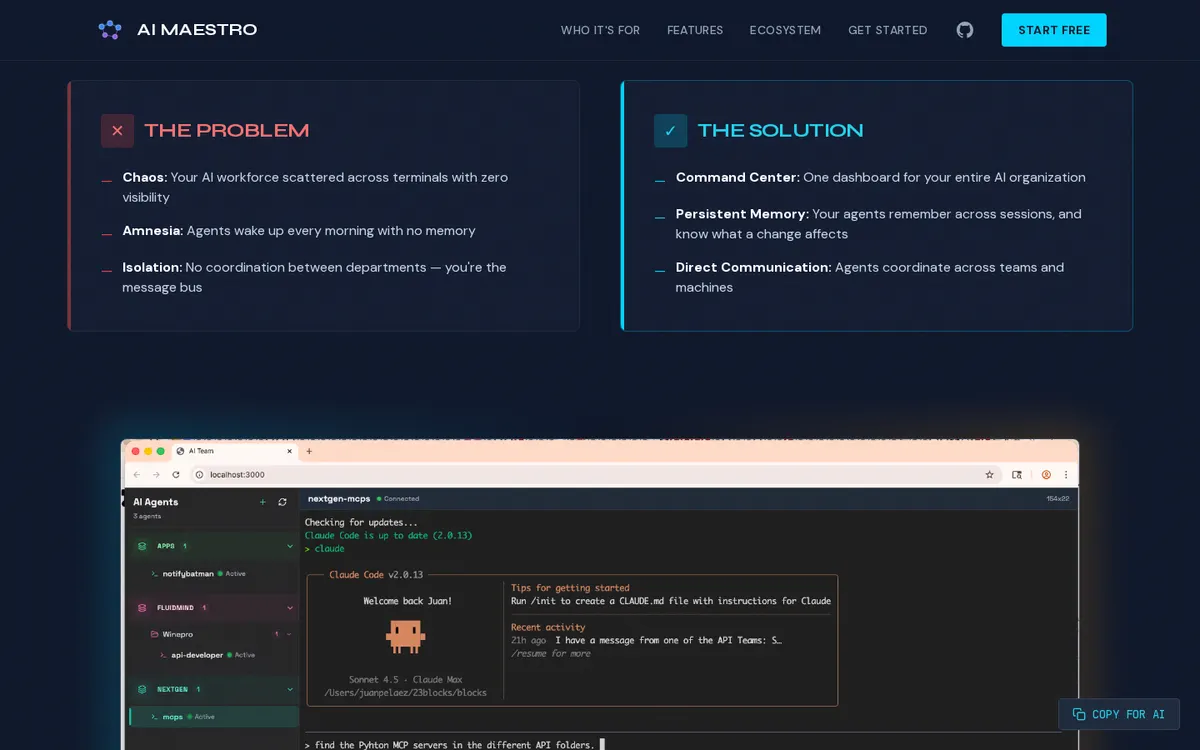Click the browser forward arrow in demo screenshot
The width and height of the screenshot is (1200, 750).
coord(156,475)
